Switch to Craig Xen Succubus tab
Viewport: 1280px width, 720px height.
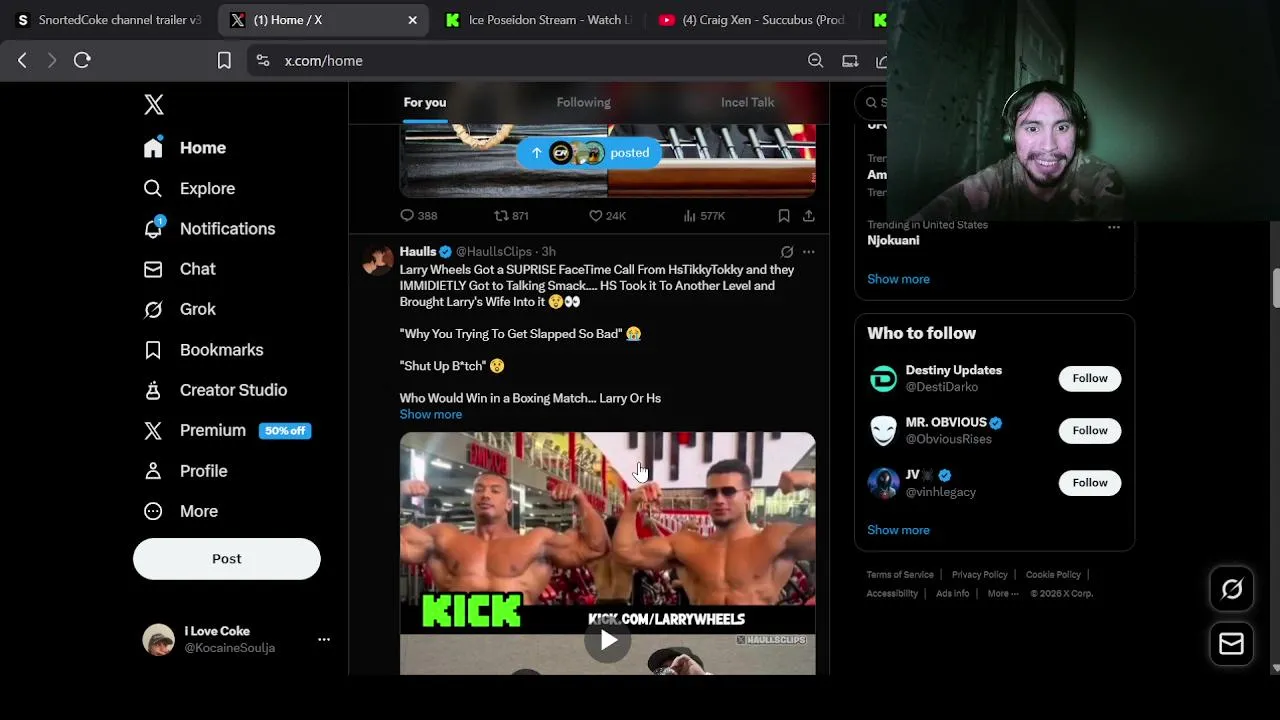pyautogui.click(x=752, y=20)
